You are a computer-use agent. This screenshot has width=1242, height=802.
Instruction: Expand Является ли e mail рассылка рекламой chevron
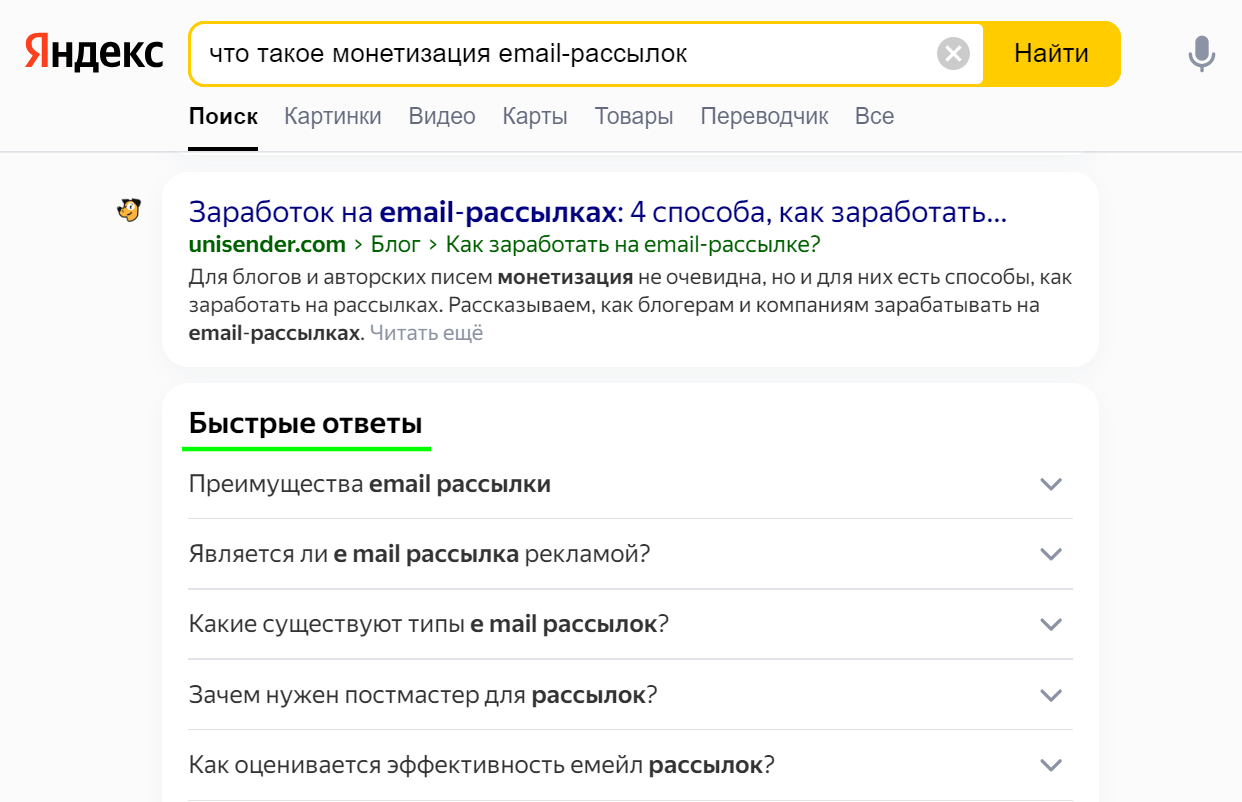pos(1050,554)
